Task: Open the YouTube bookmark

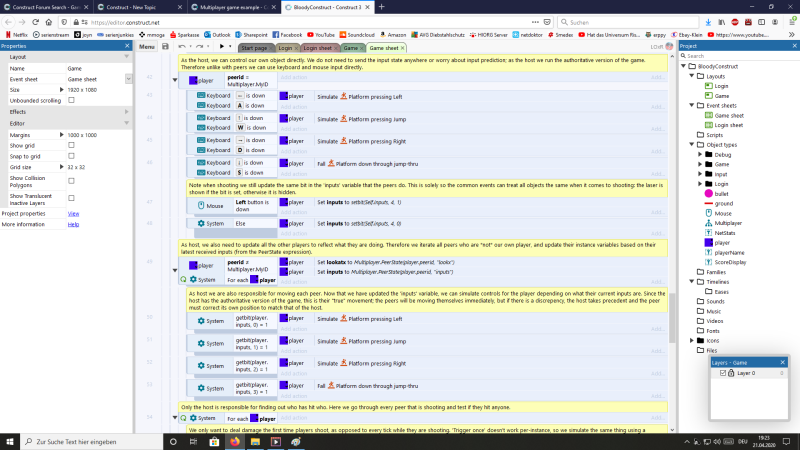Action: (320, 35)
